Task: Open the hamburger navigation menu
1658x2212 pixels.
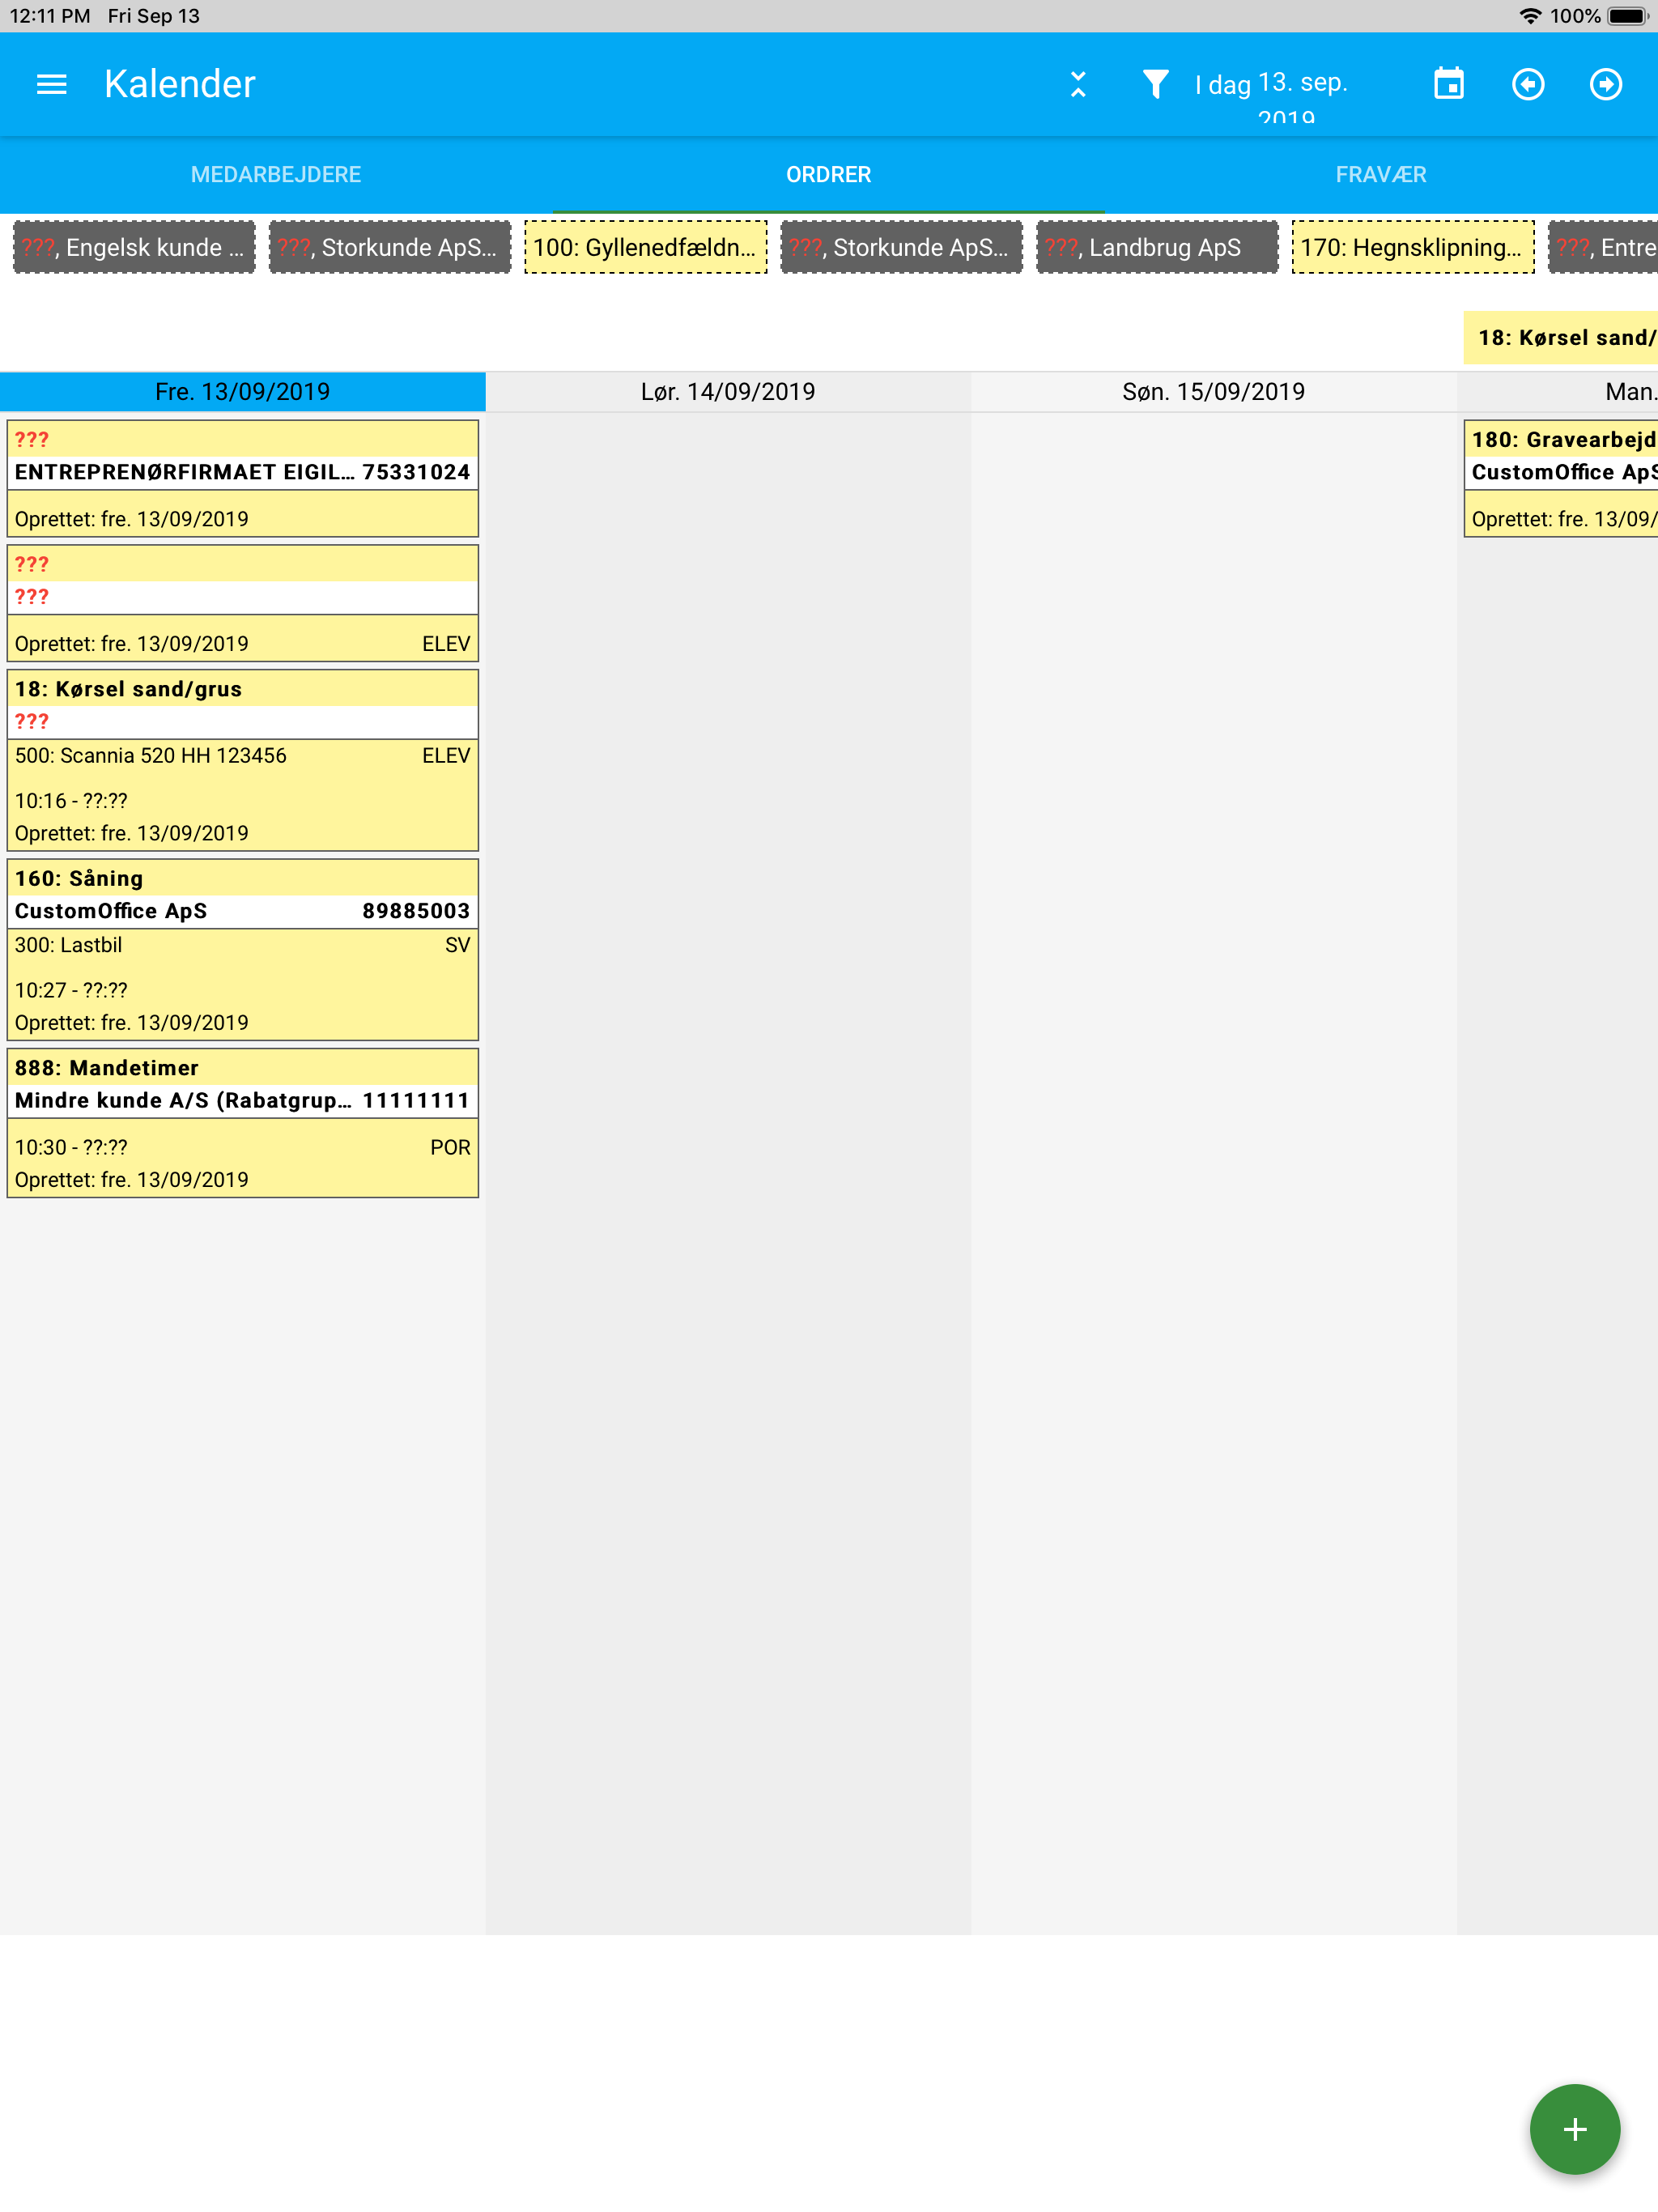Action: pyautogui.click(x=51, y=84)
